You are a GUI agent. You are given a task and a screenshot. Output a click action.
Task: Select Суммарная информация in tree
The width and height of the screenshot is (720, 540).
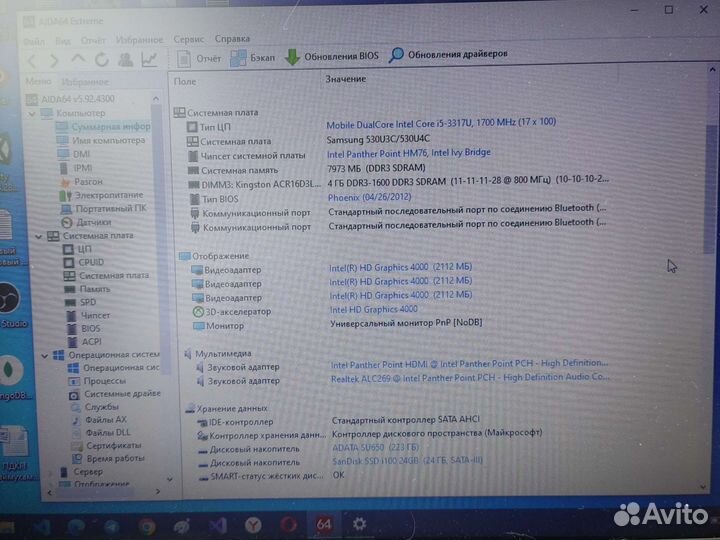coord(103,126)
